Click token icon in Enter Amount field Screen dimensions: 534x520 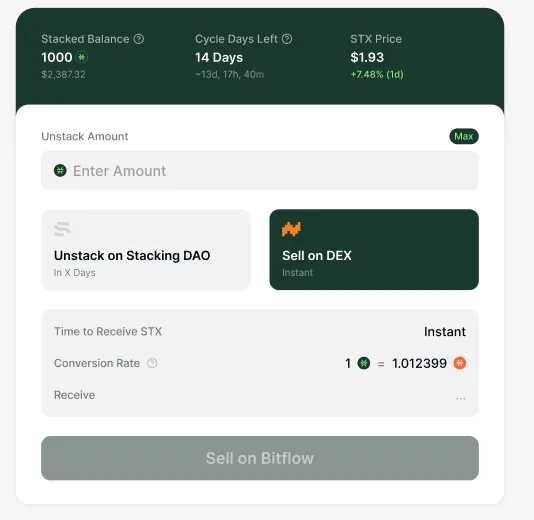60,170
